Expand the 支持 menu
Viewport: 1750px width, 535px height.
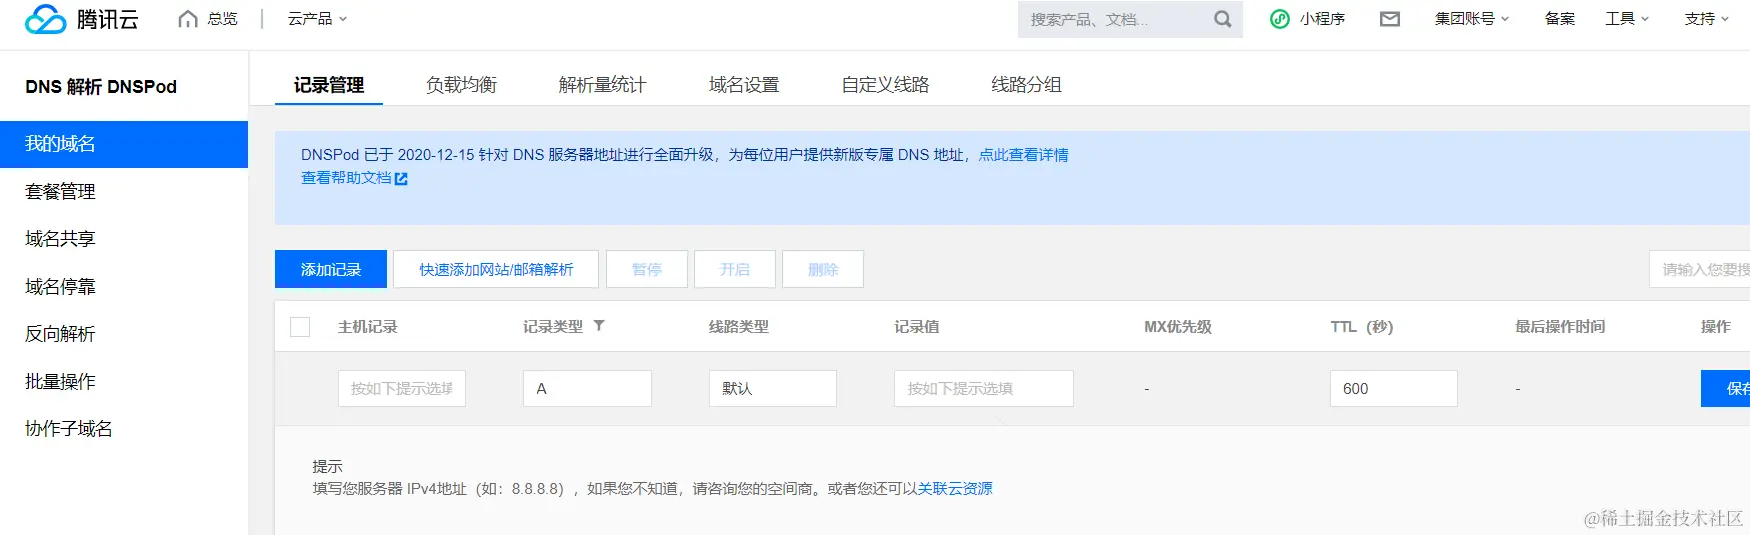(1706, 19)
